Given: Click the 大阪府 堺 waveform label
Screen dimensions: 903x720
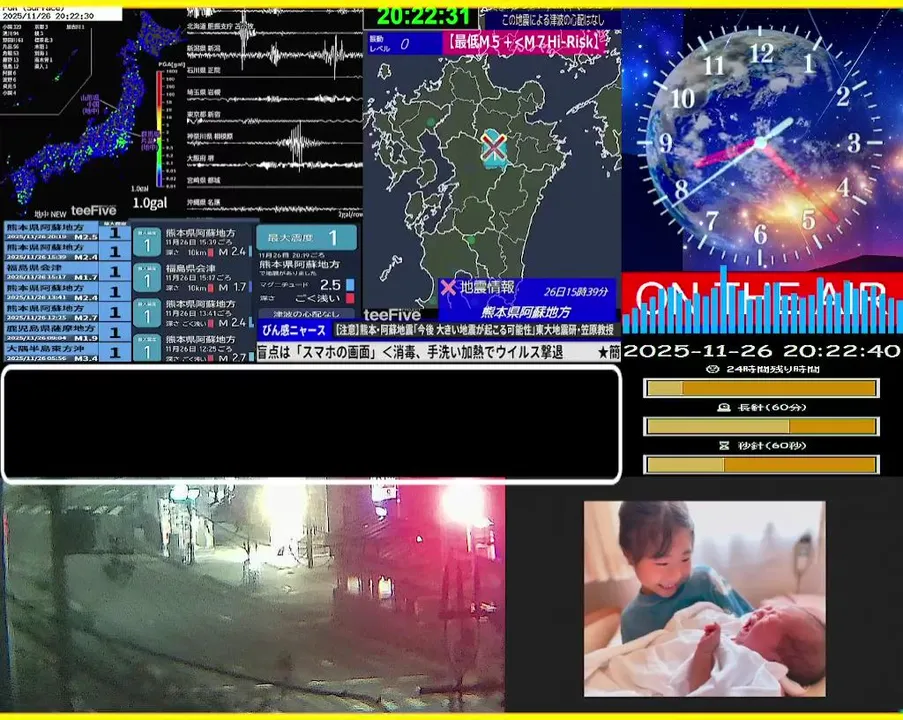Looking at the screenshot, I should (200, 158).
